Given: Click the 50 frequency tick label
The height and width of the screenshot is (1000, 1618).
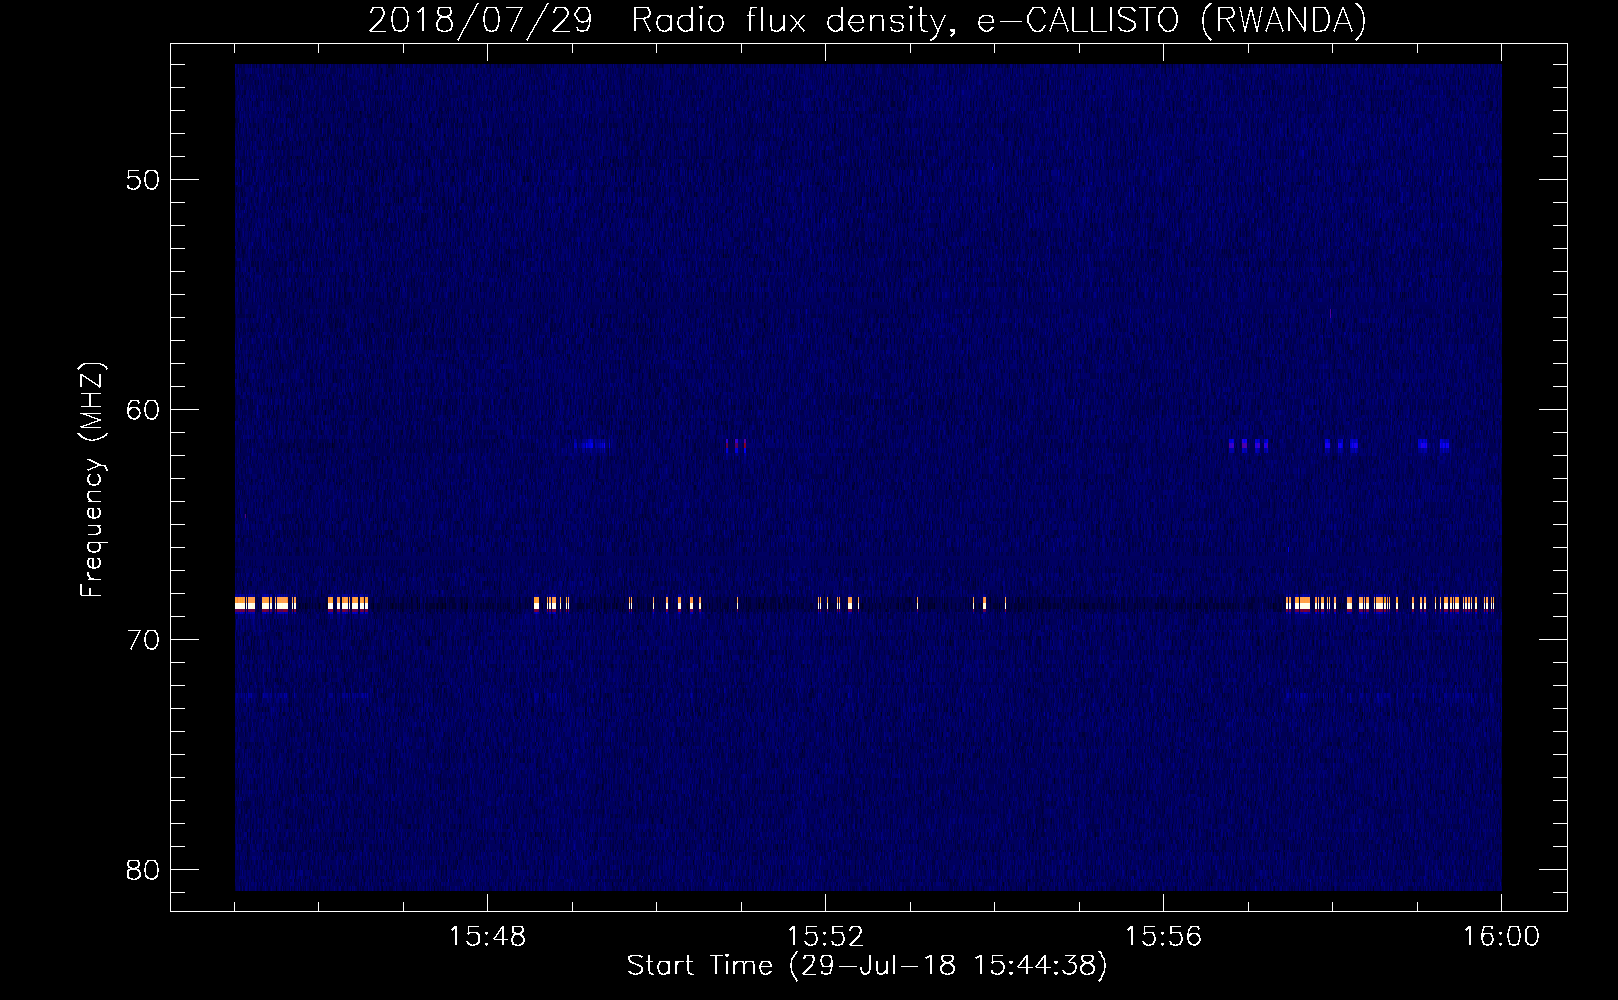Looking at the screenshot, I should (x=143, y=180).
